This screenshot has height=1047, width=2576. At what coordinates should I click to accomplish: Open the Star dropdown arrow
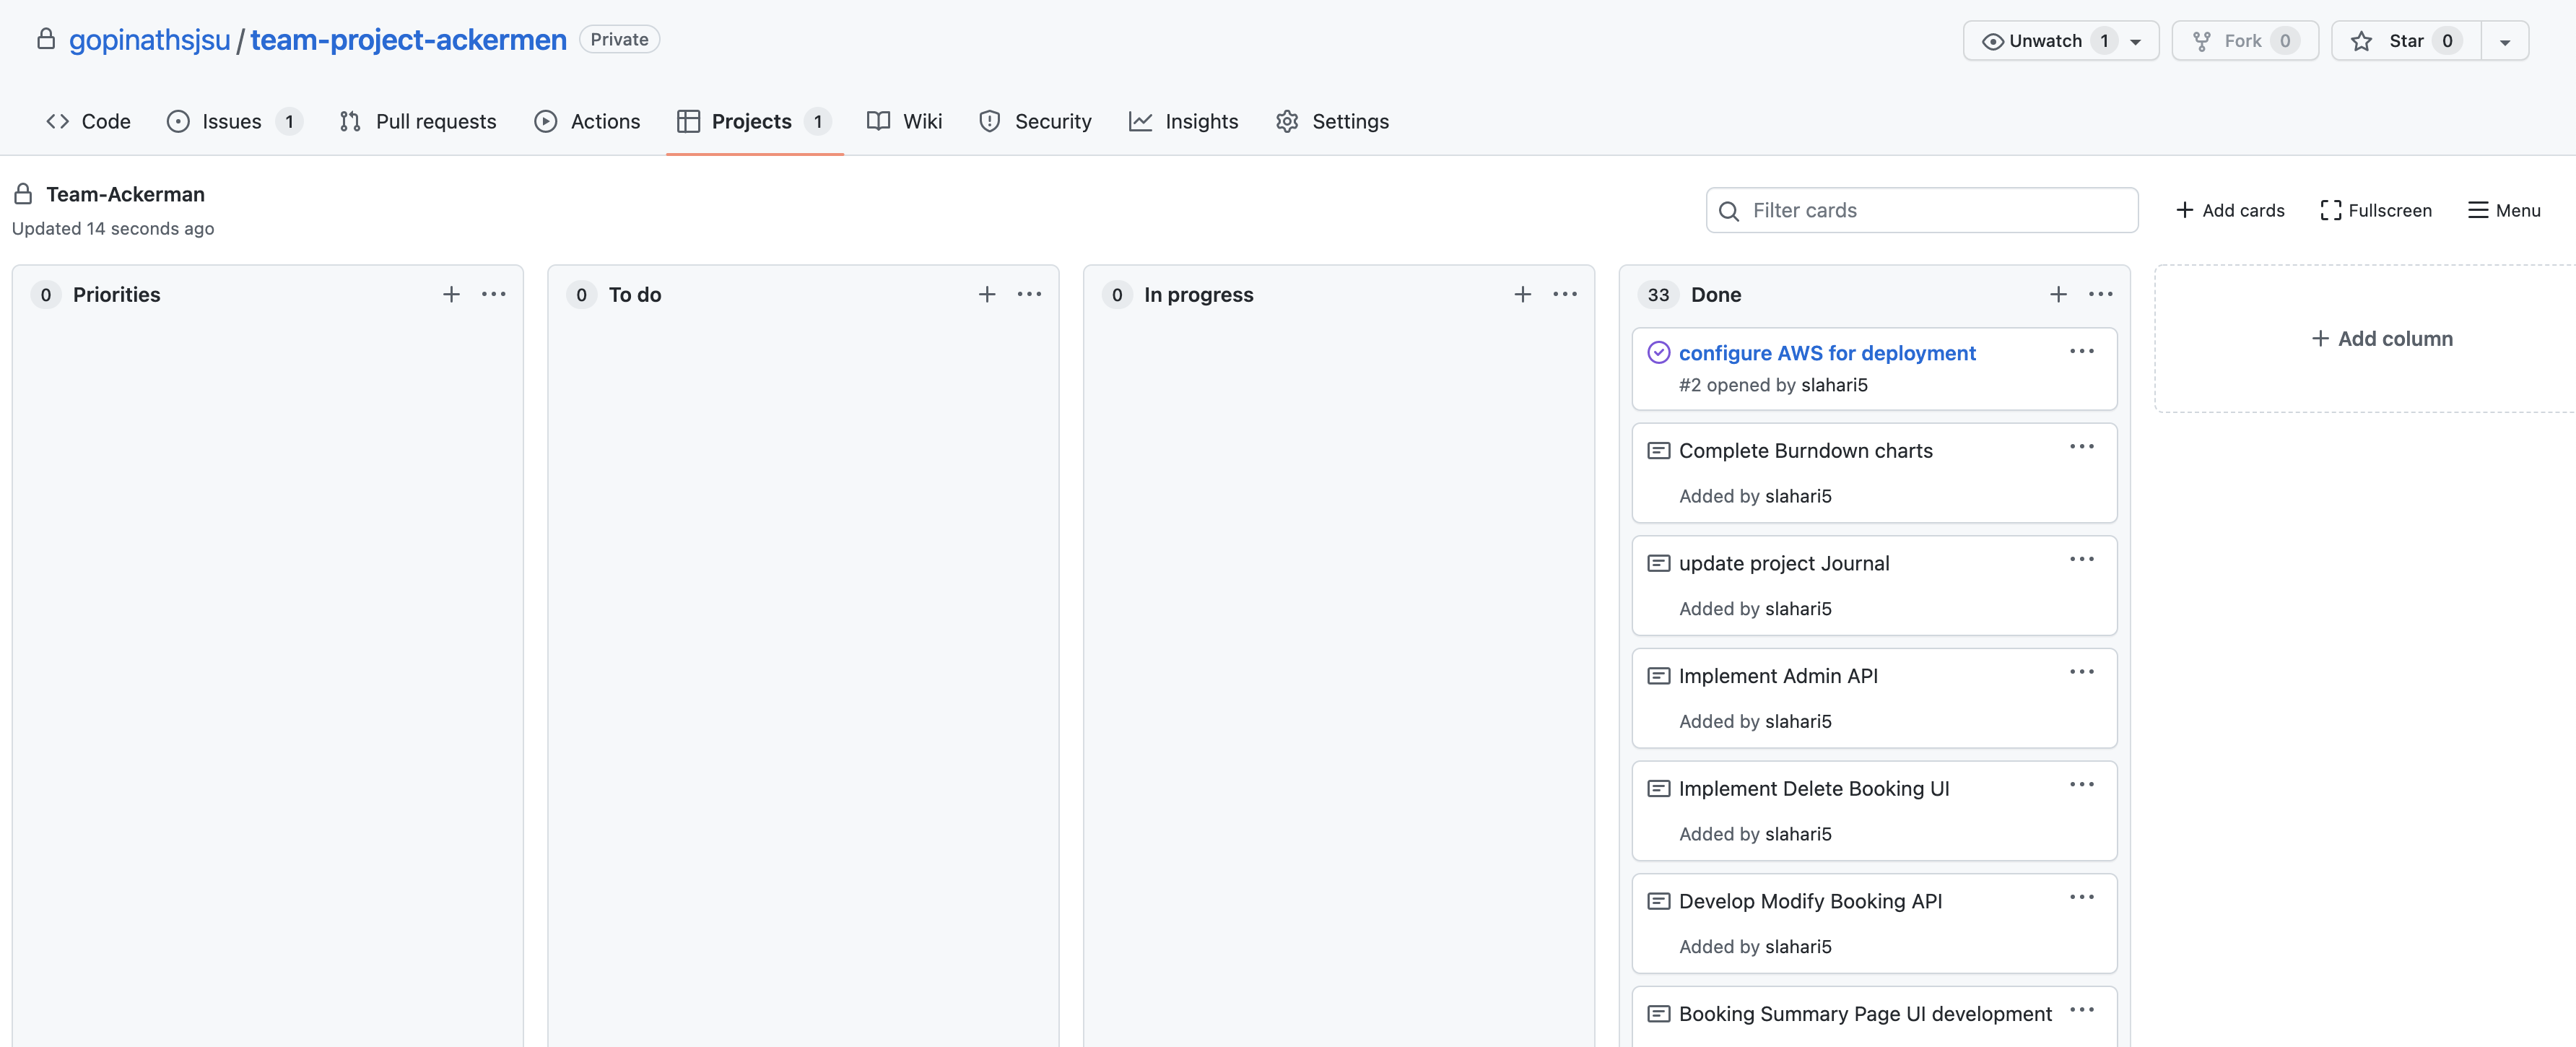pyautogui.click(x=2506, y=41)
